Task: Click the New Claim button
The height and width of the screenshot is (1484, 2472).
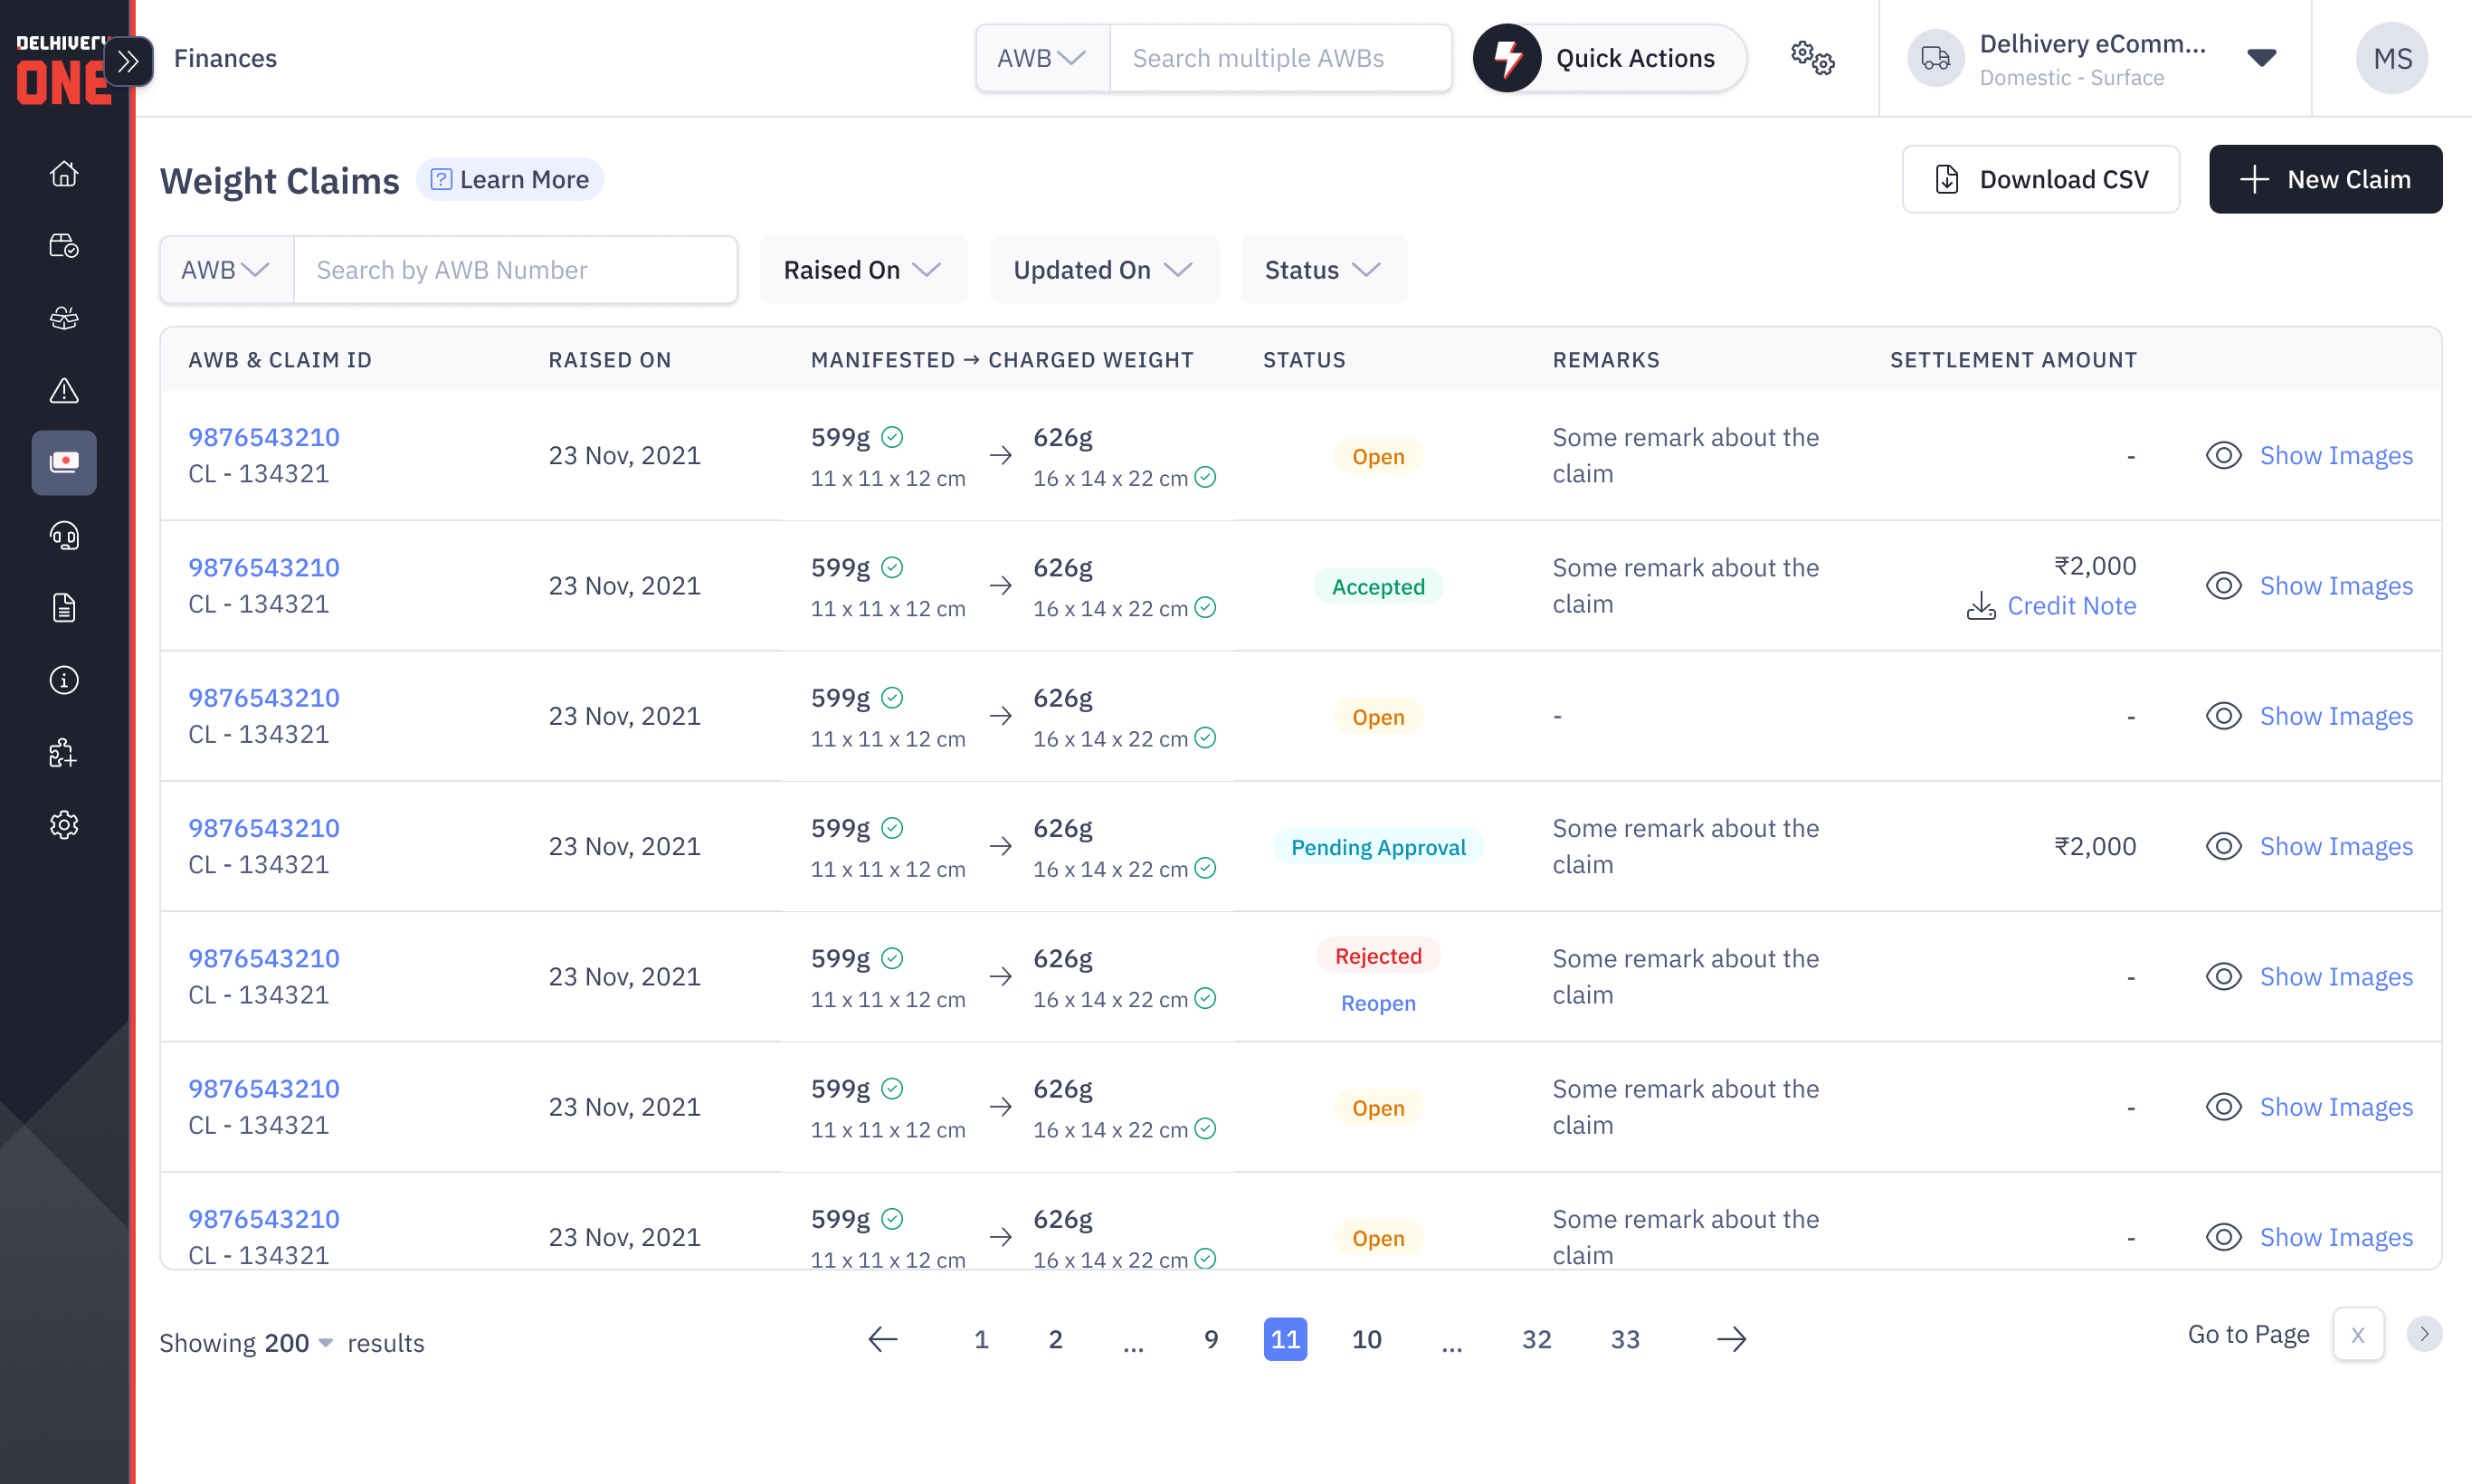Action: (x=2325, y=180)
